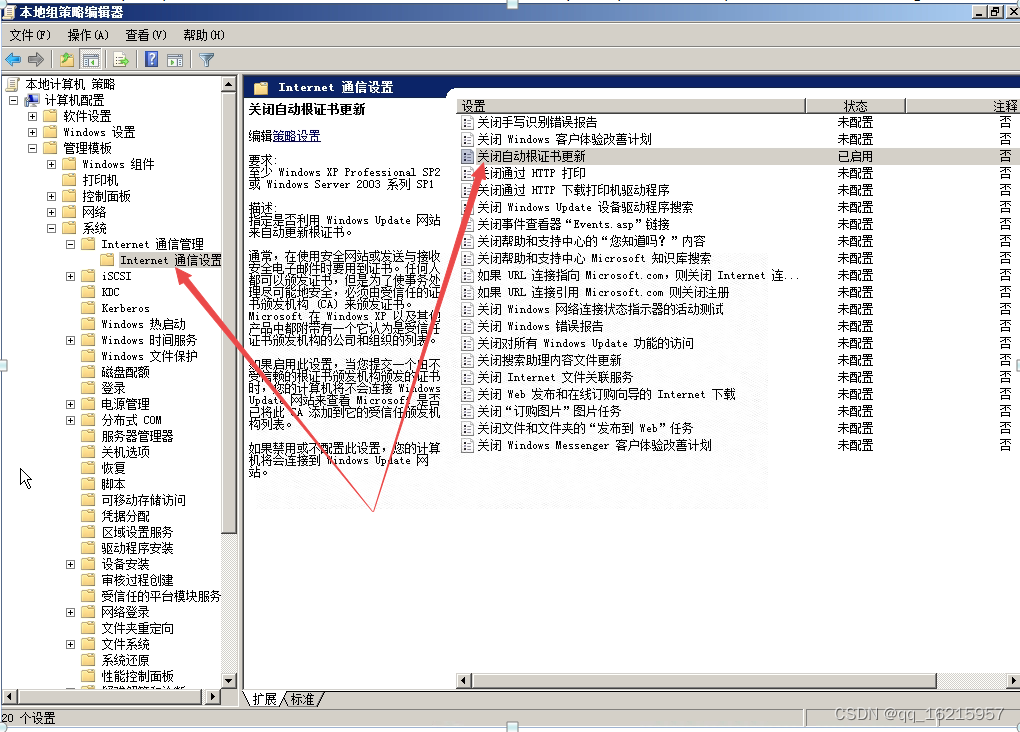Collapse the 系统 tree node
This screenshot has height=732, width=1020.
tap(51, 228)
